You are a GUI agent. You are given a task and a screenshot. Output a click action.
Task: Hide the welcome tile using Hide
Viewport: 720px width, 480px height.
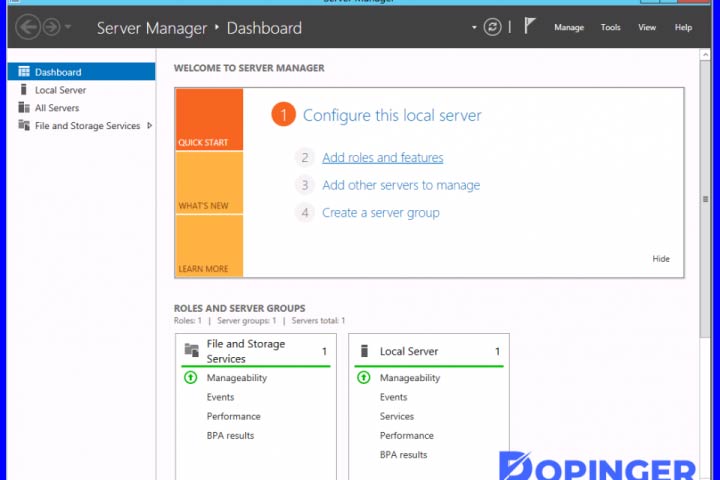coord(661,259)
